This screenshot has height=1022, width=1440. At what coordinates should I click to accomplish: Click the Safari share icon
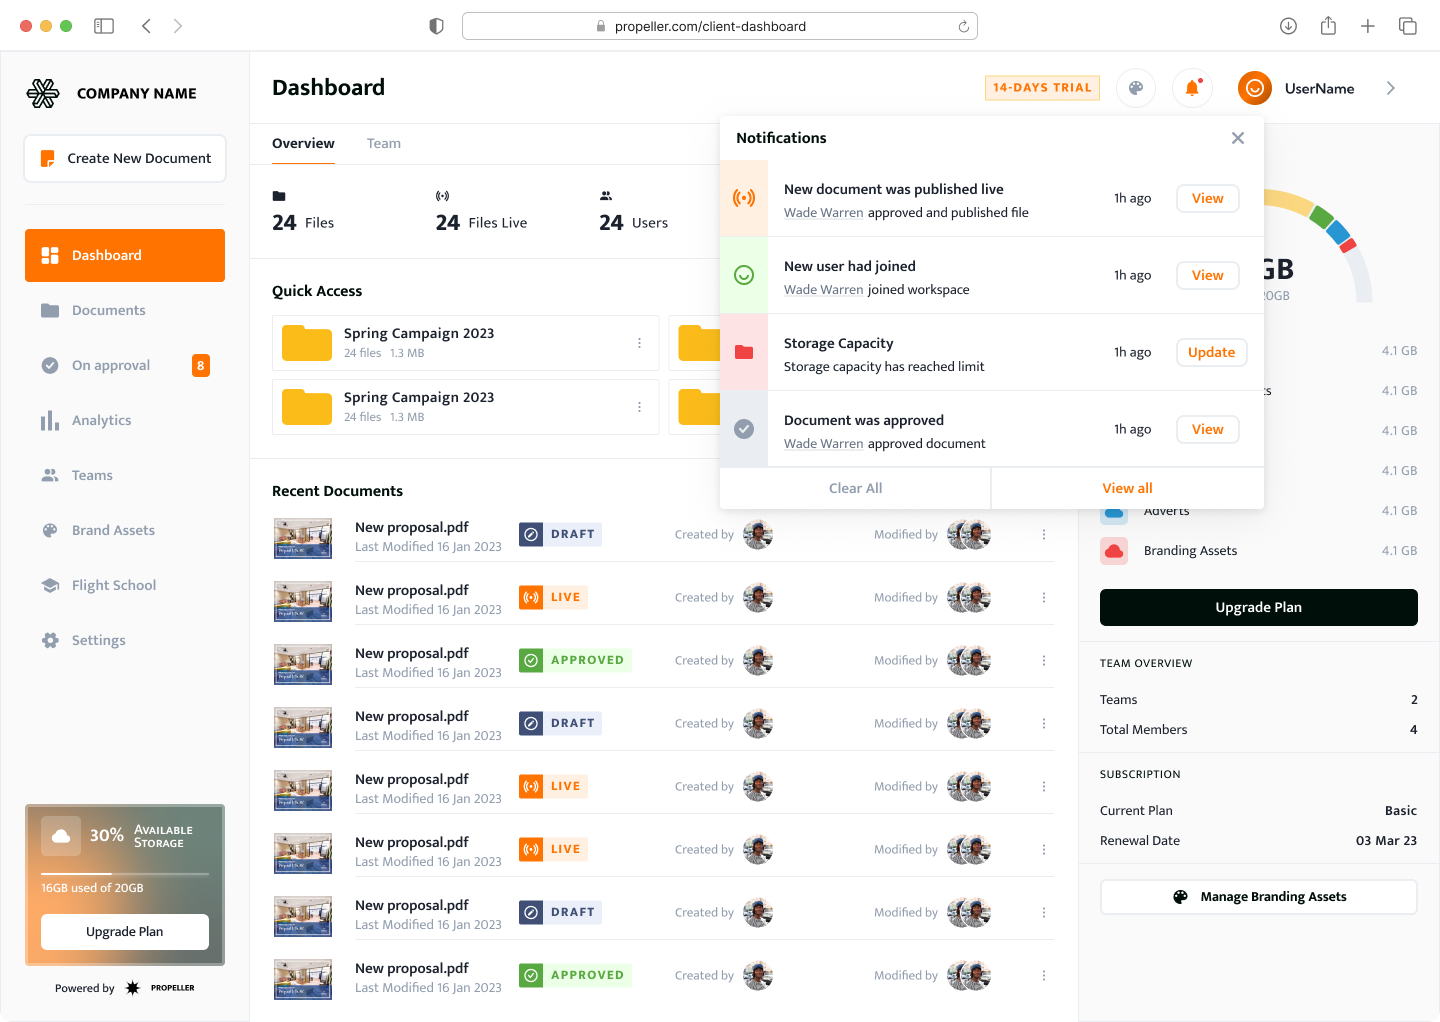[x=1328, y=26]
